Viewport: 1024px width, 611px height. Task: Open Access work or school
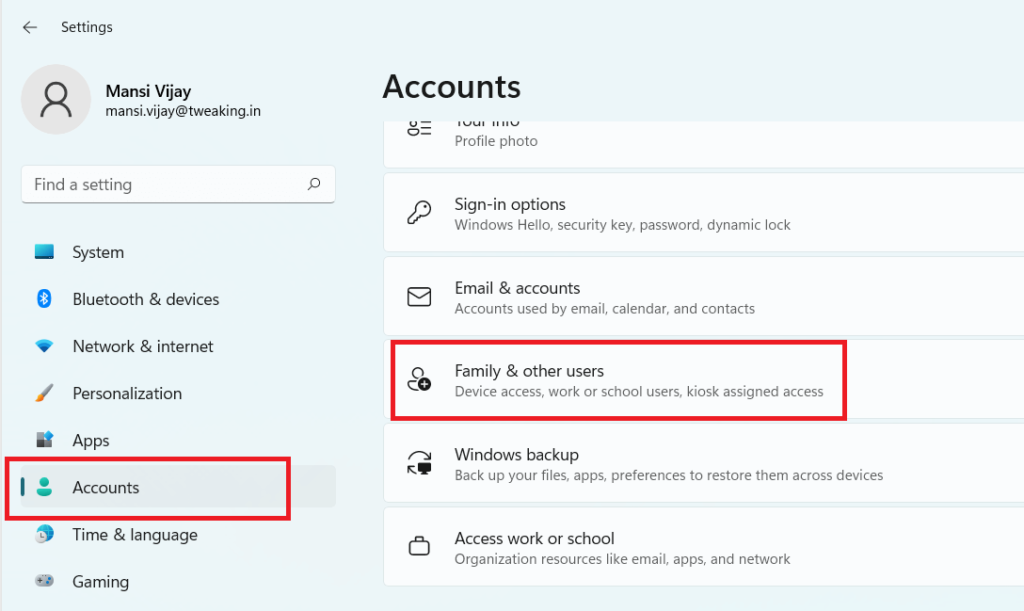pyautogui.click(x=703, y=547)
